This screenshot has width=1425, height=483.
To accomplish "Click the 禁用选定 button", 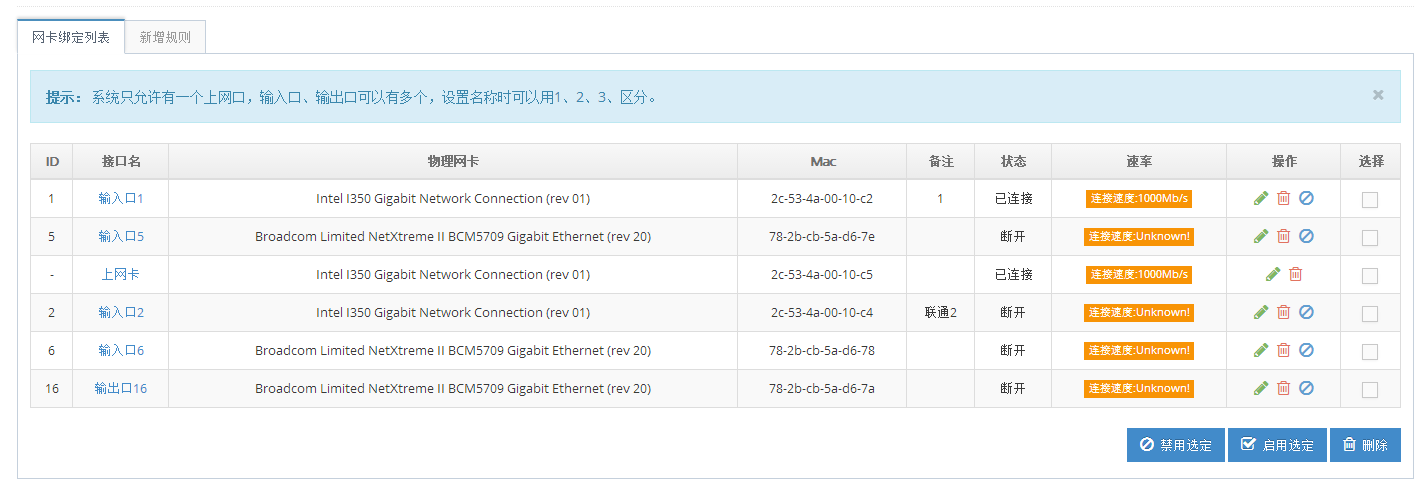I will (x=1176, y=445).
